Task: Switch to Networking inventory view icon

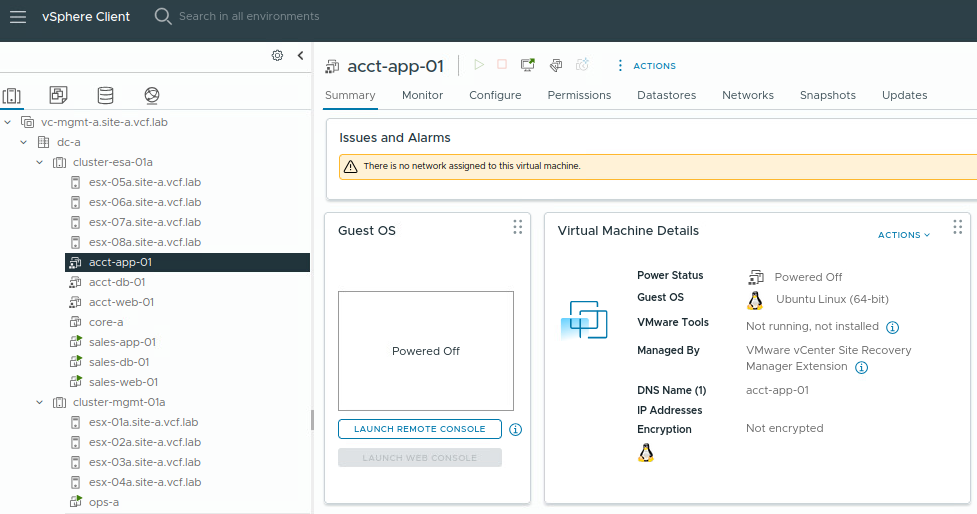Action: (x=151, y=95)
